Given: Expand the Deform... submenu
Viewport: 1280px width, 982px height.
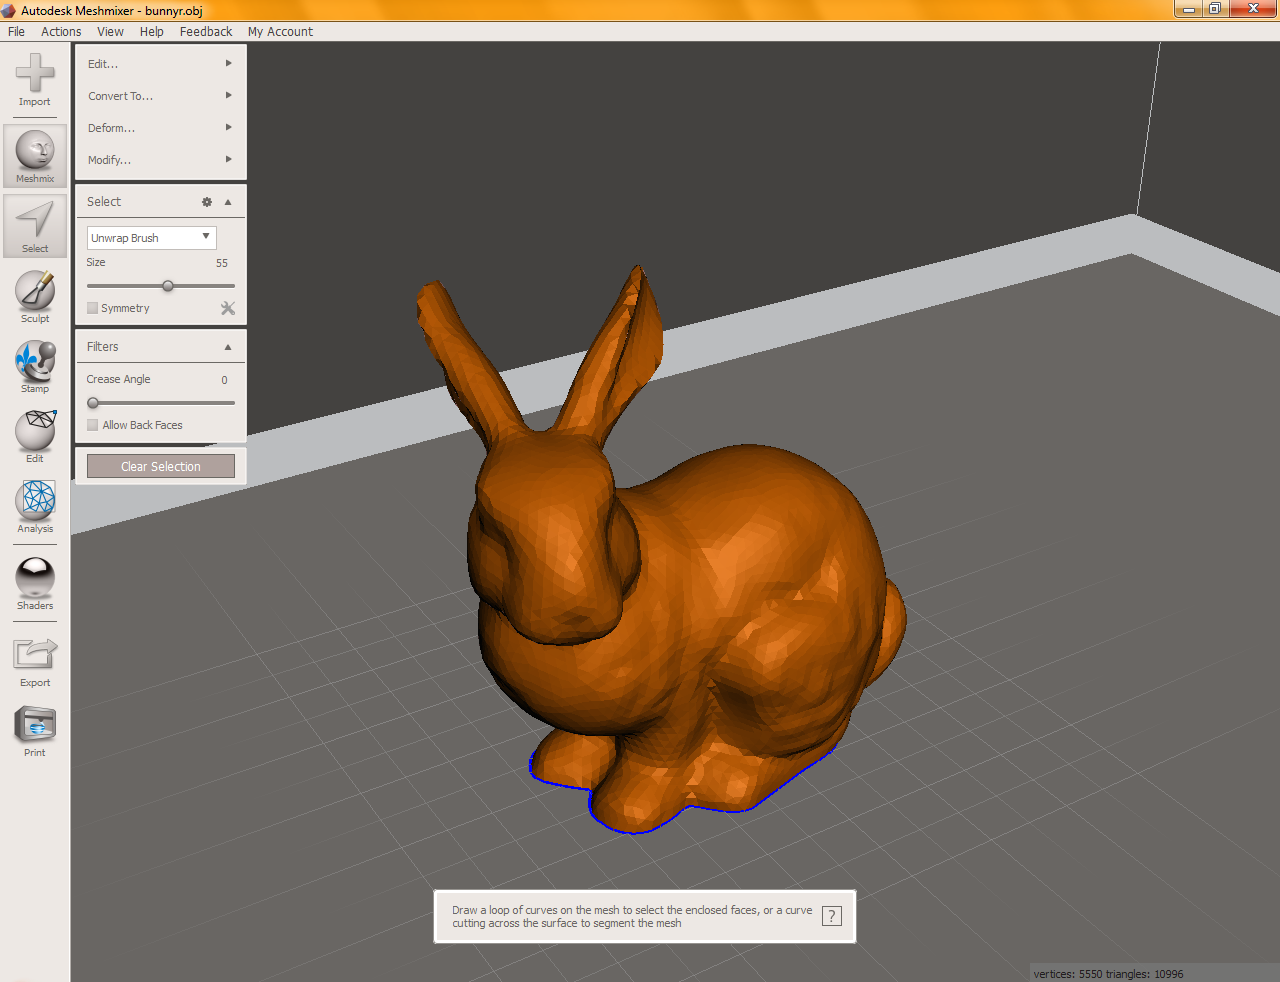Looking at the screenshot, I should 160,128.
